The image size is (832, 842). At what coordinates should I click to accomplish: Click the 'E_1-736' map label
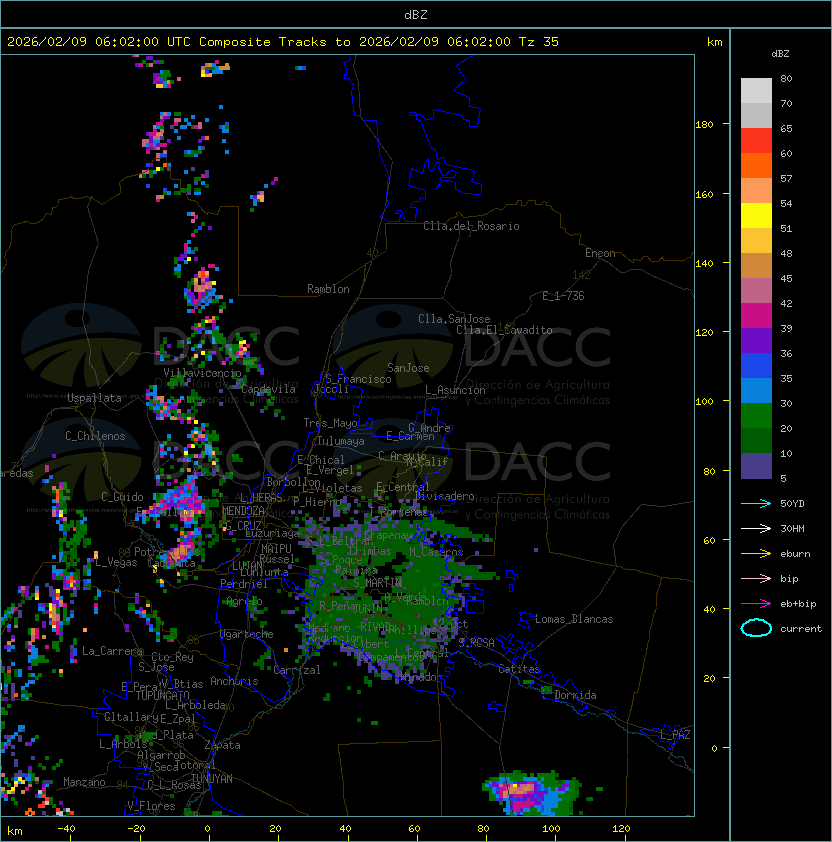[x=563, y=296]
